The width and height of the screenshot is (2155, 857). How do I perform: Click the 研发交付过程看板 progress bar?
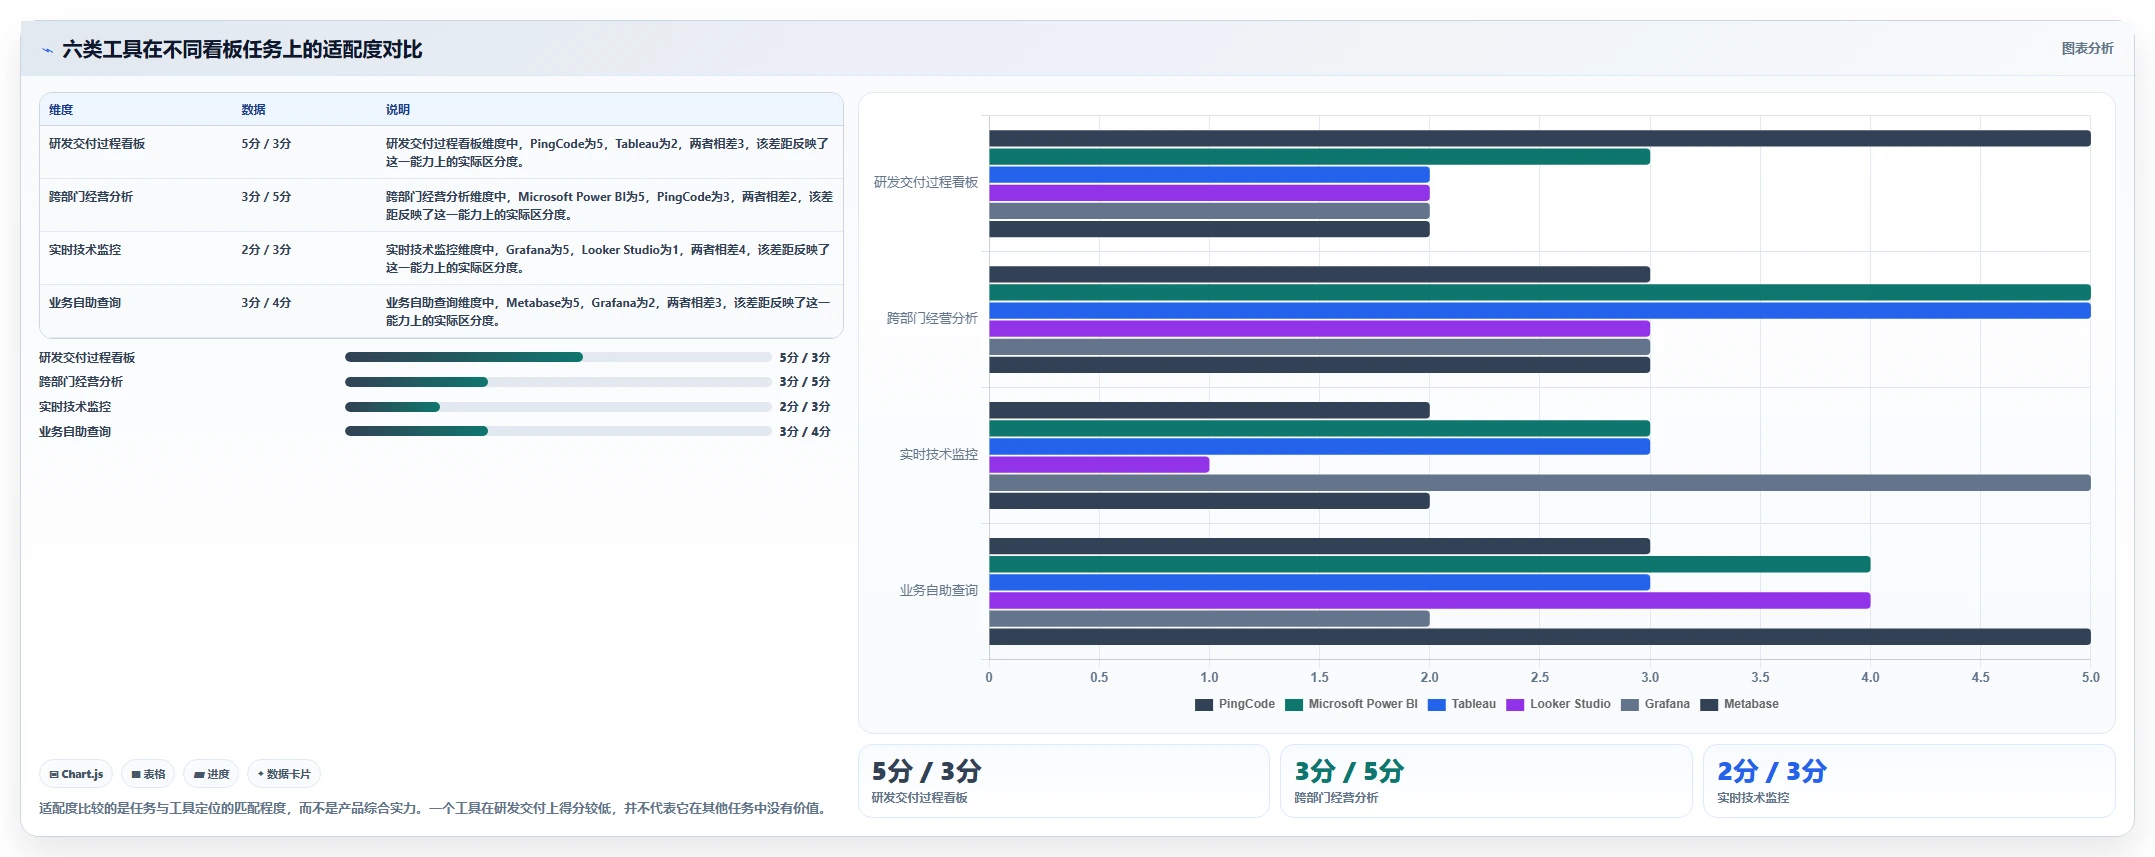point(558,357)
